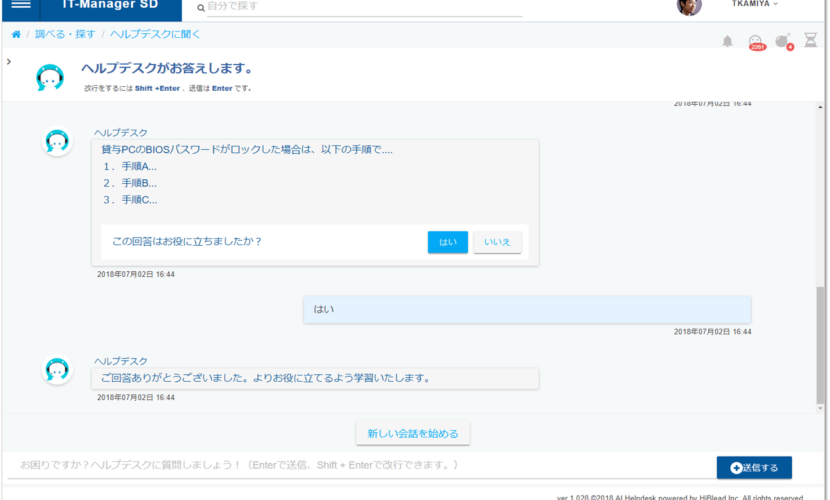The width and height of the screenshot is (830, 500).
Task: Click the hourglass icon
Action: point(810,40)
